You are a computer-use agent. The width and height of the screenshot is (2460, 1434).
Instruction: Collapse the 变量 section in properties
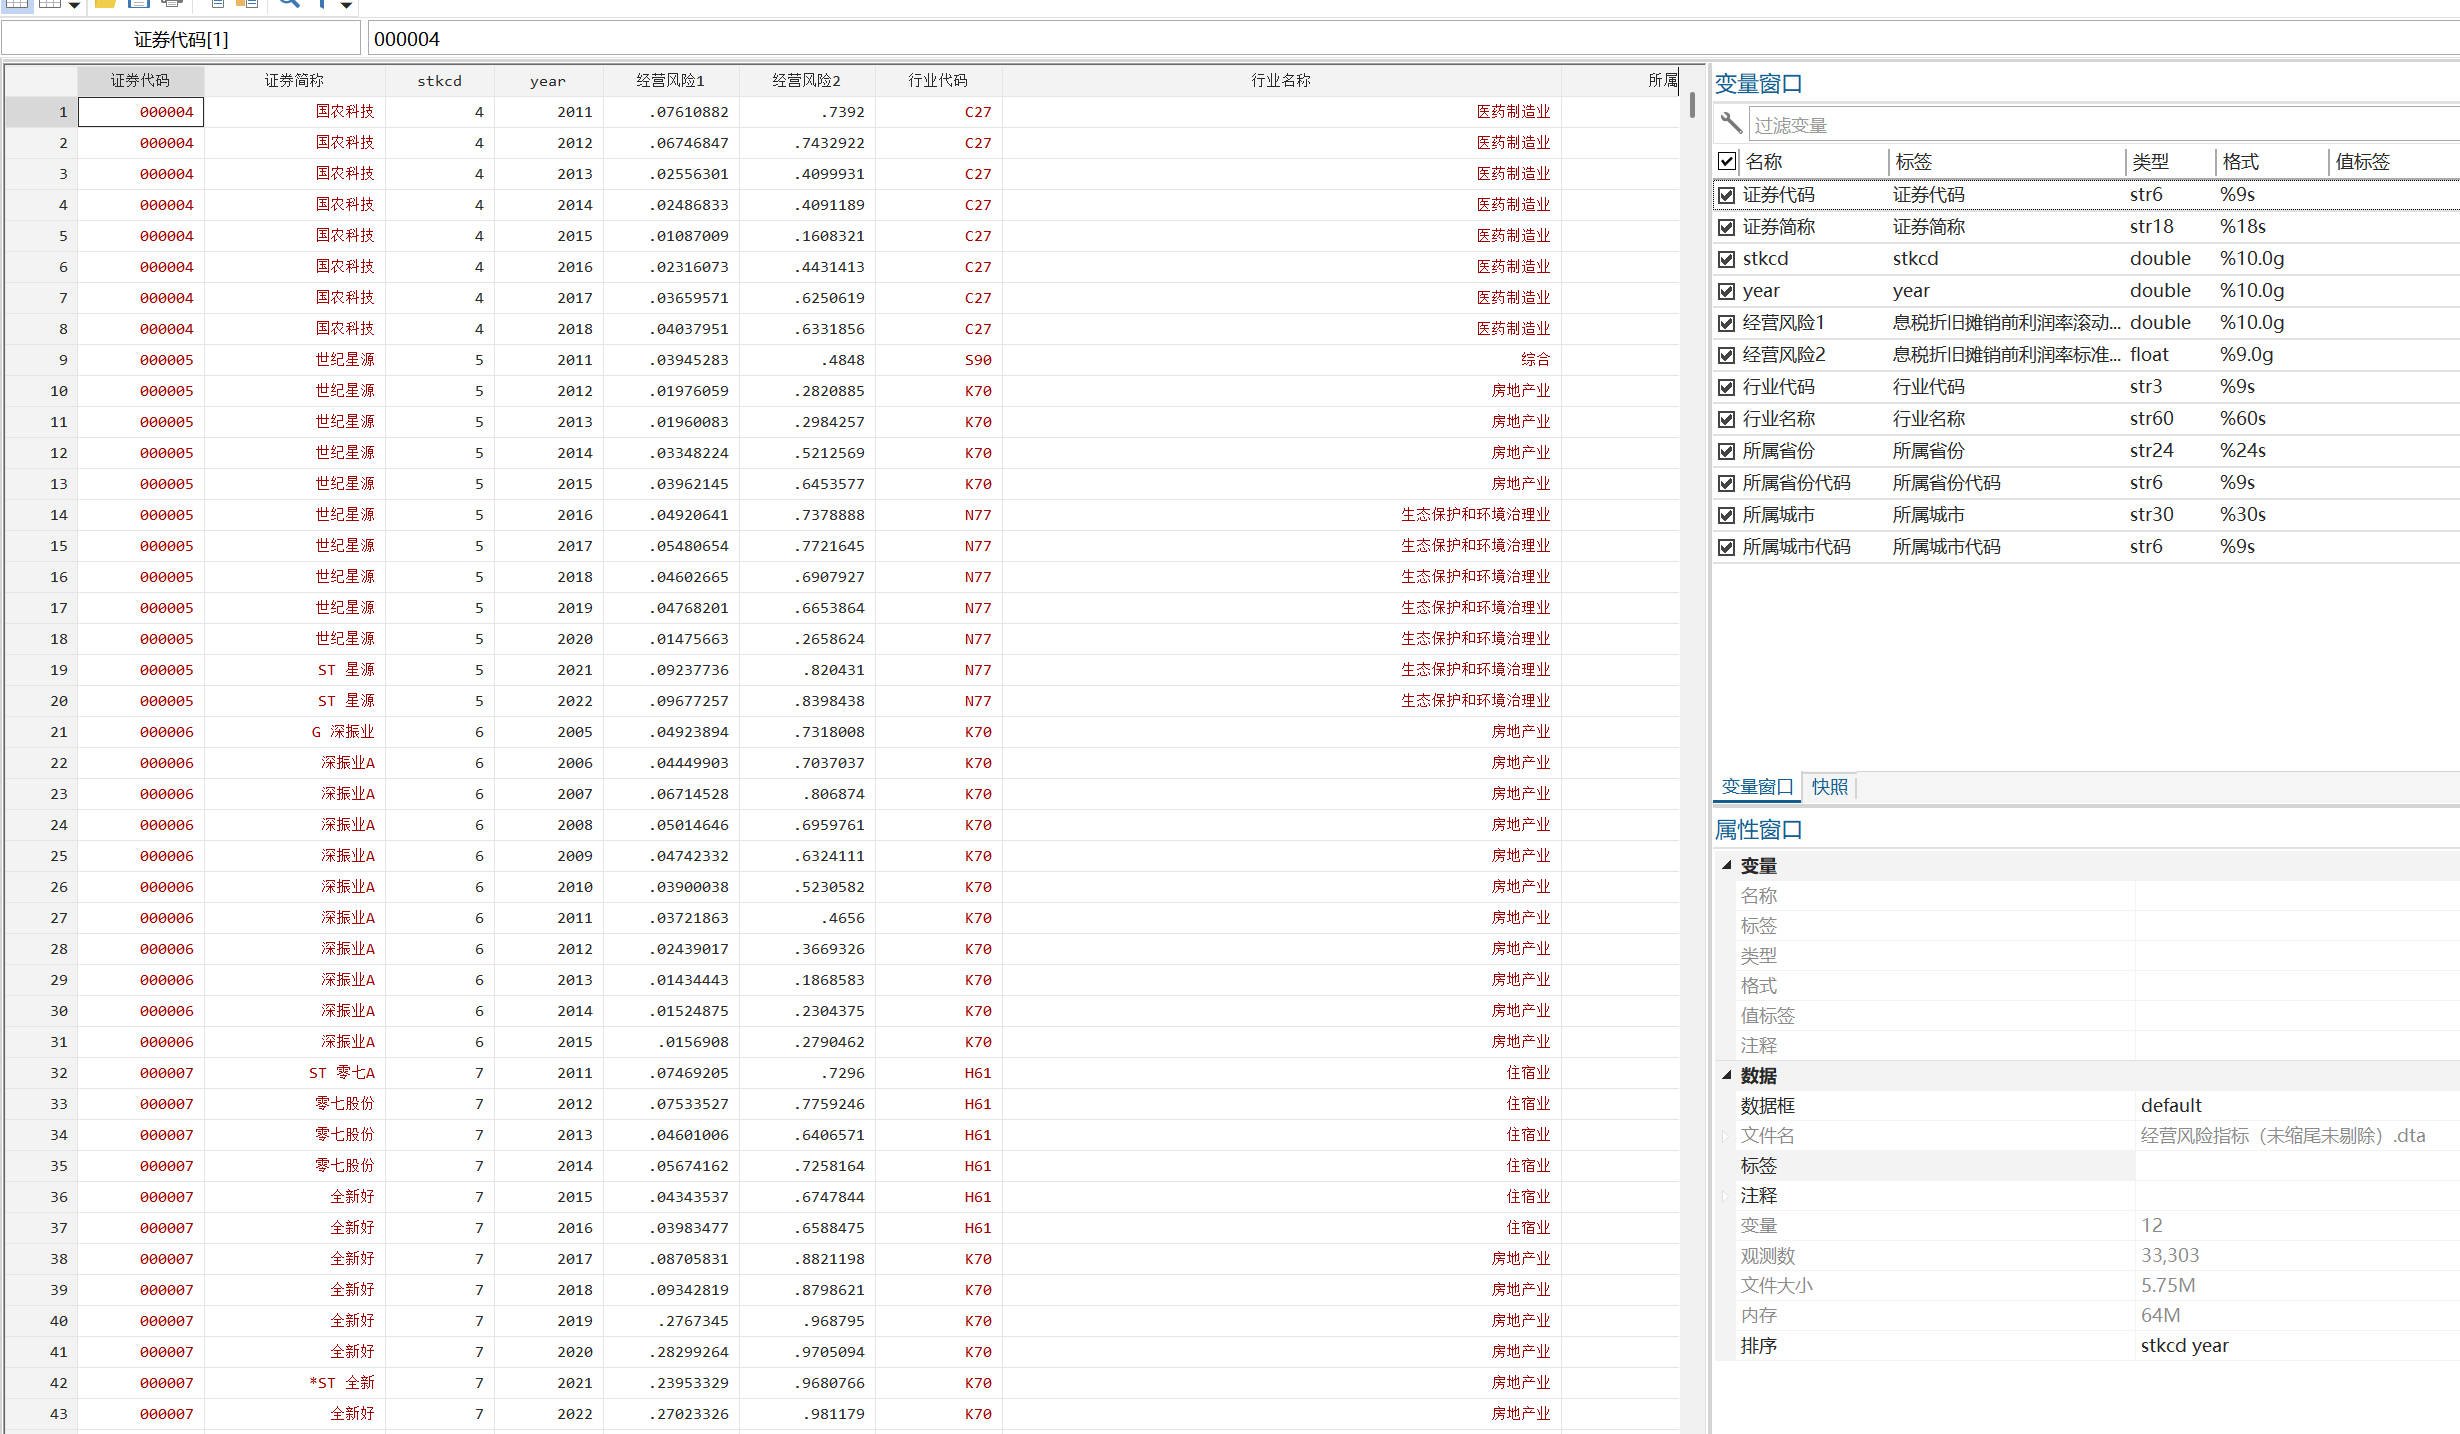pos(1727,866)
